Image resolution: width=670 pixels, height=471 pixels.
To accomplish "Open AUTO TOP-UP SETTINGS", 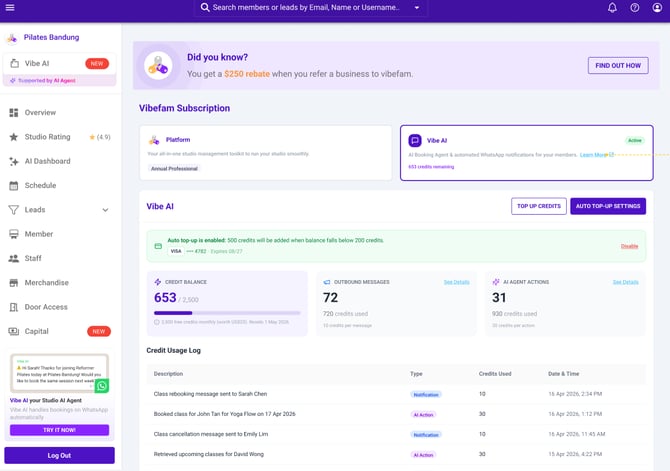I will tap(608, 206).
